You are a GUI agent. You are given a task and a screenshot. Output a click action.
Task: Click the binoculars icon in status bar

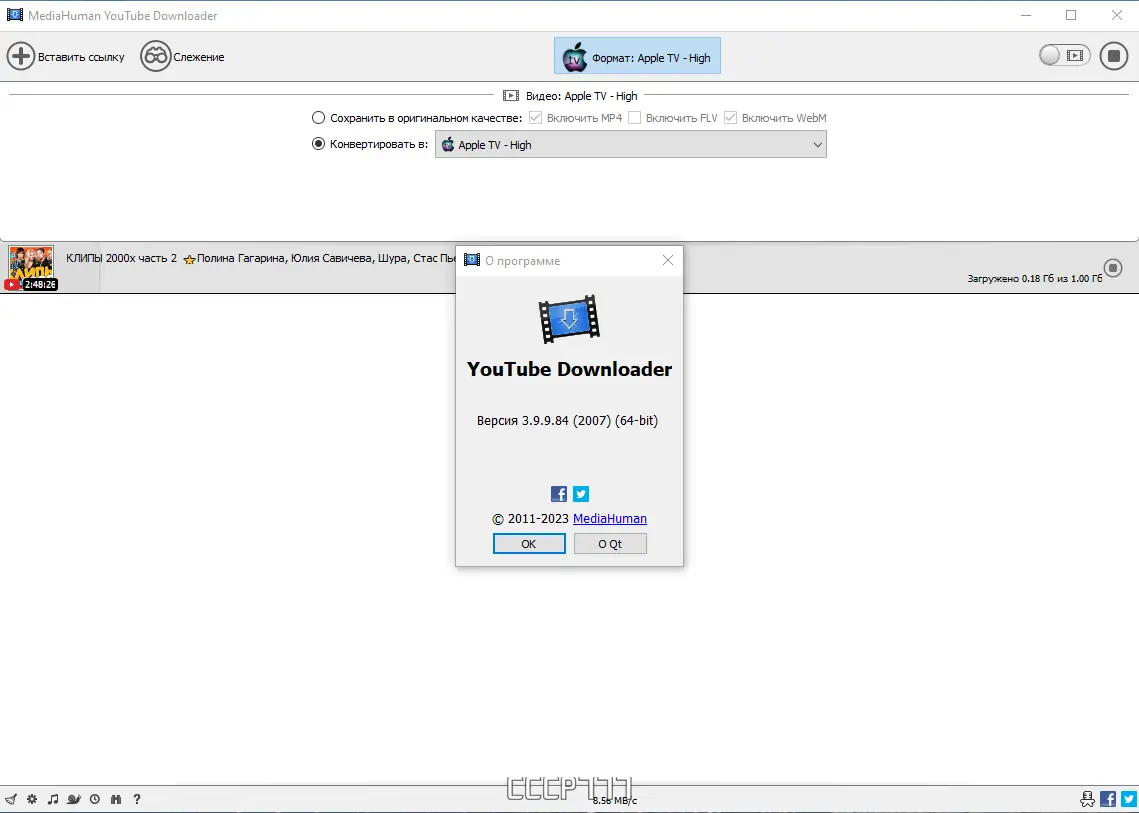[115, 799]
